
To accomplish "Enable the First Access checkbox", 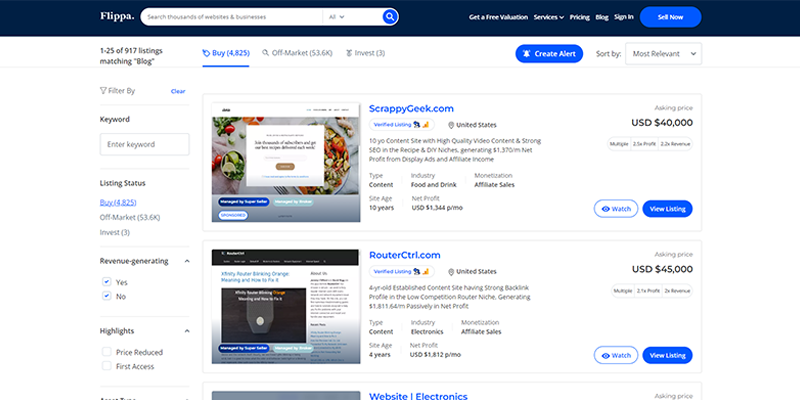I will 106,366.
